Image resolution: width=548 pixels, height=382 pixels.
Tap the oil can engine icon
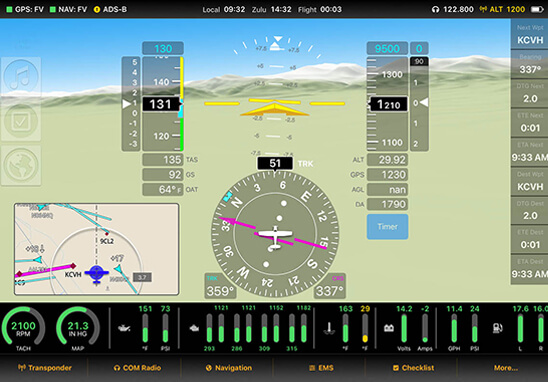click(124, 328)
